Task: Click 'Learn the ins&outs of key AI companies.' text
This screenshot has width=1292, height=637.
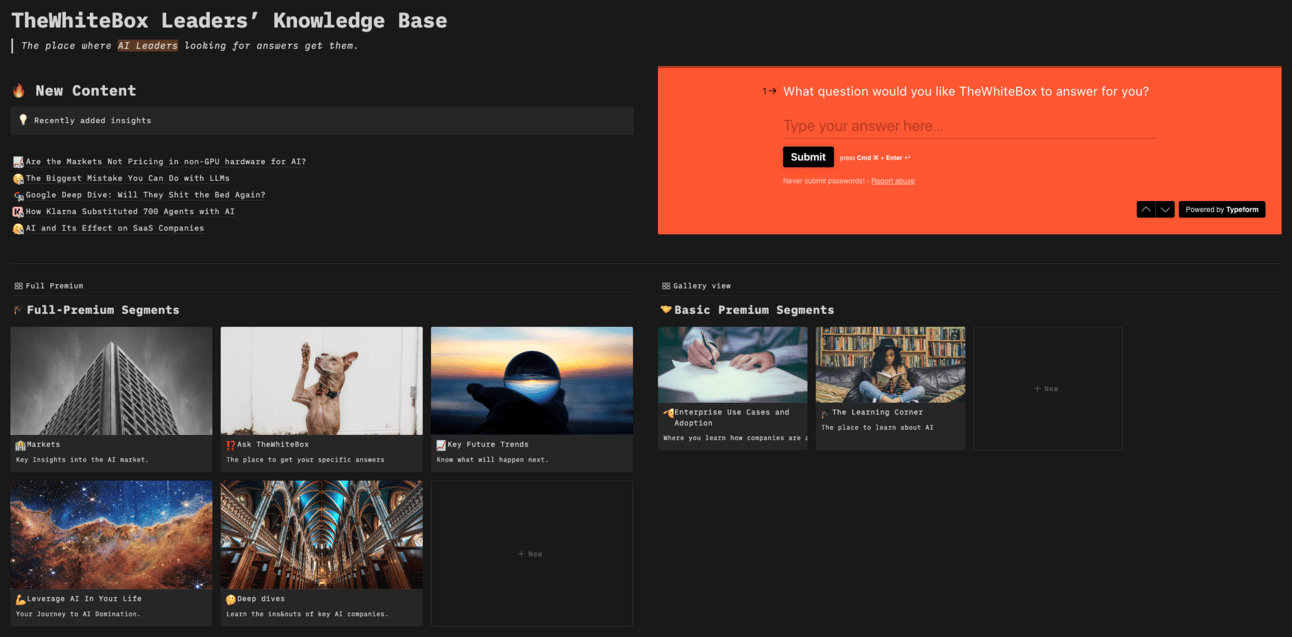Action: (x=307, y=614)
